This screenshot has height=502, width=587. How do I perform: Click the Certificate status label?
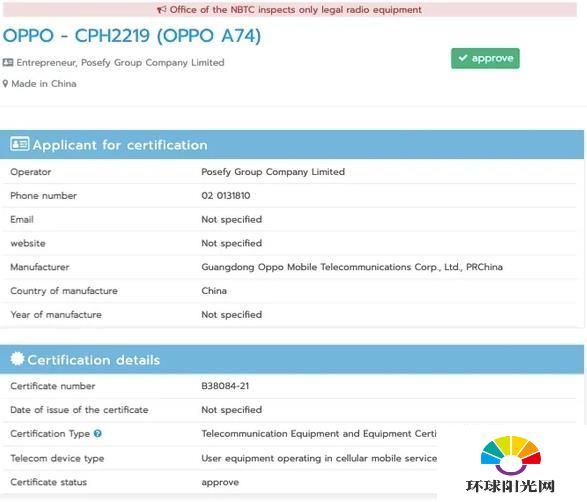(49, 482)
